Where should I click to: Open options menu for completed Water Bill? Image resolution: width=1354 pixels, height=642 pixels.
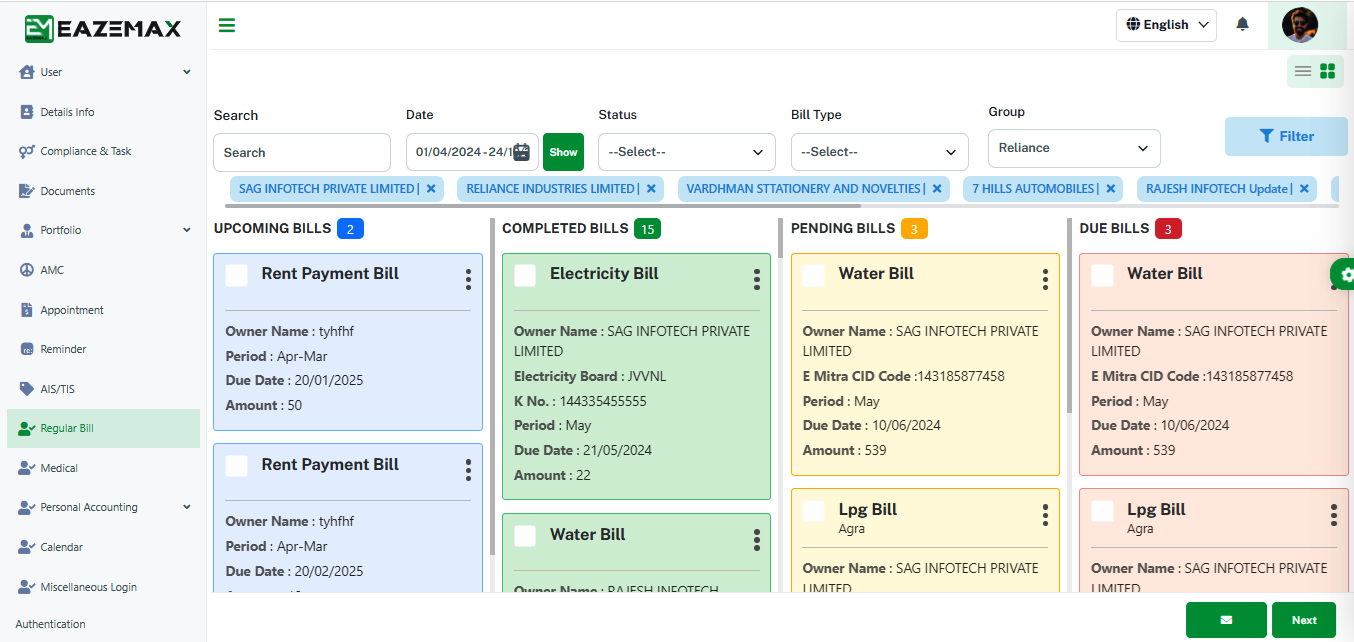pos(757,540)
